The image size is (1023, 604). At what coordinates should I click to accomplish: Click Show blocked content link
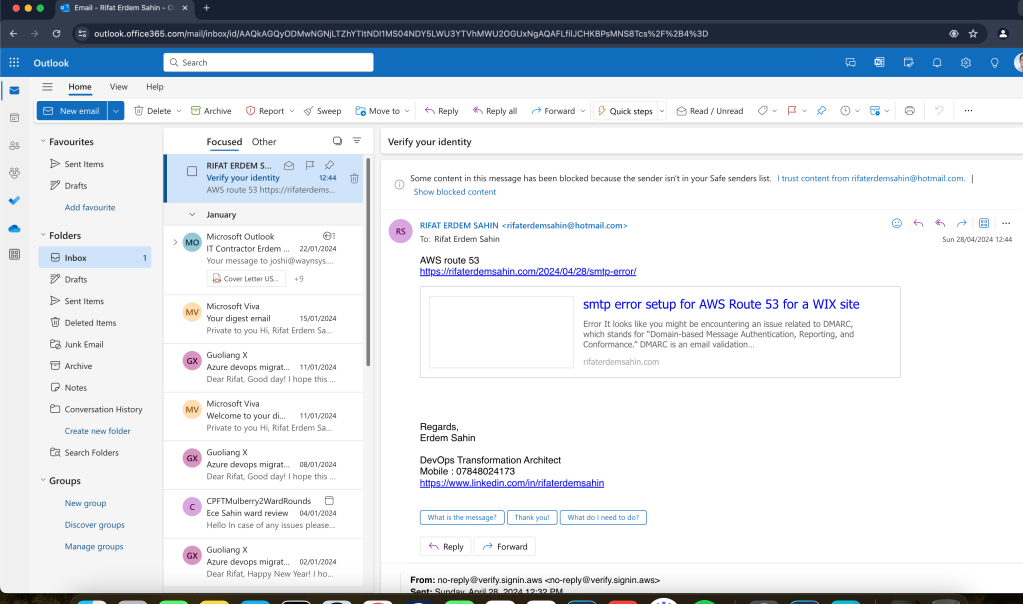(x=455, y=192)
